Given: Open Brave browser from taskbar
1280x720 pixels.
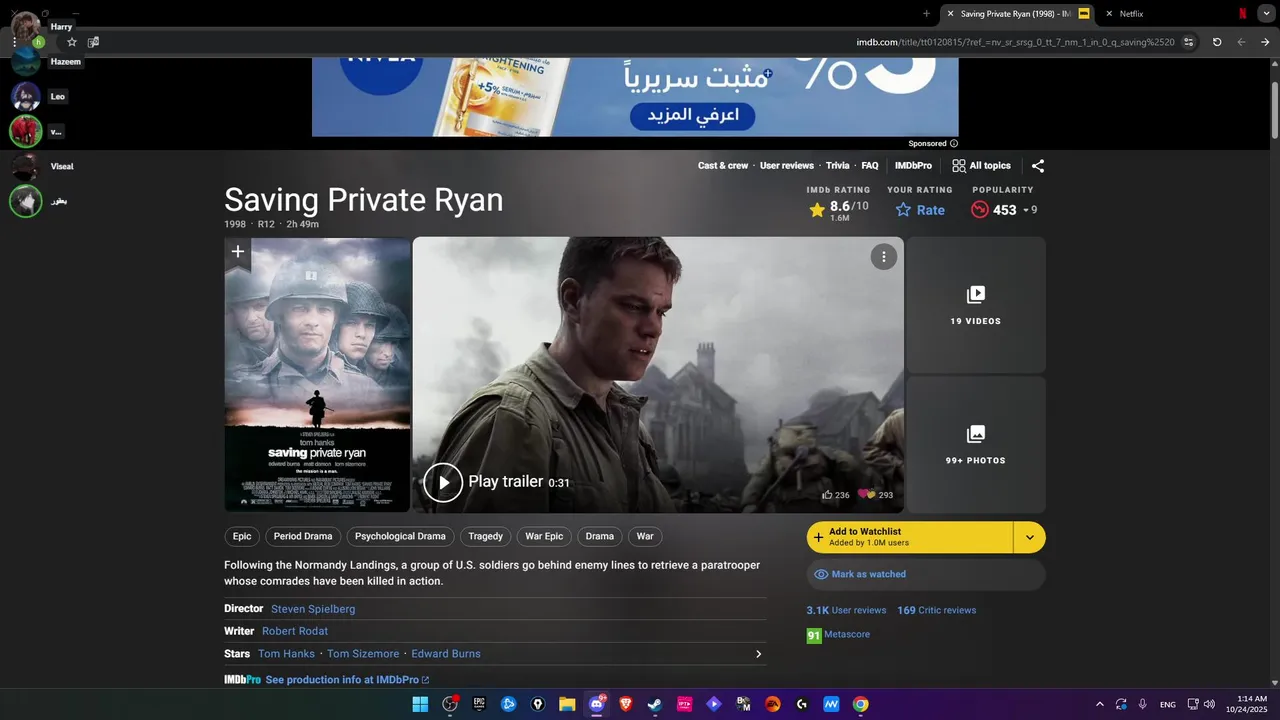Looking at the screenshot, I should 626,704.
